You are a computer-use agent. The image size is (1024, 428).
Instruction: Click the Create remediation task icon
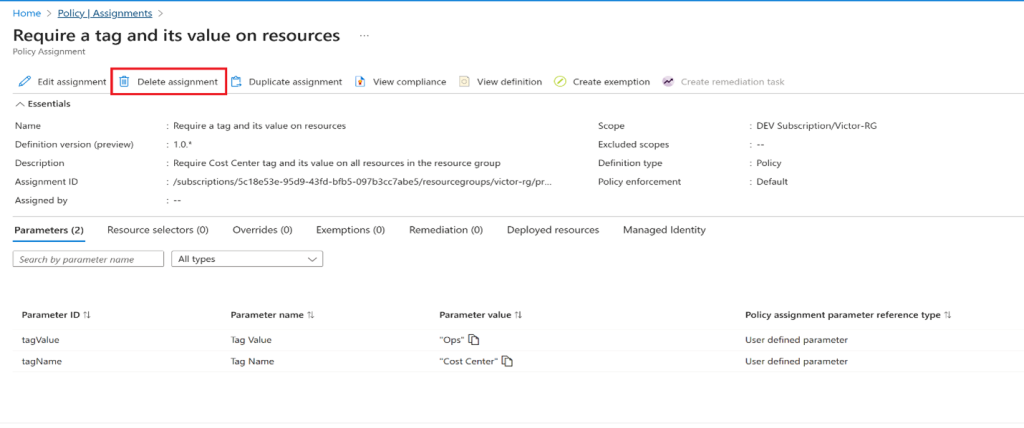coord(668,82)
